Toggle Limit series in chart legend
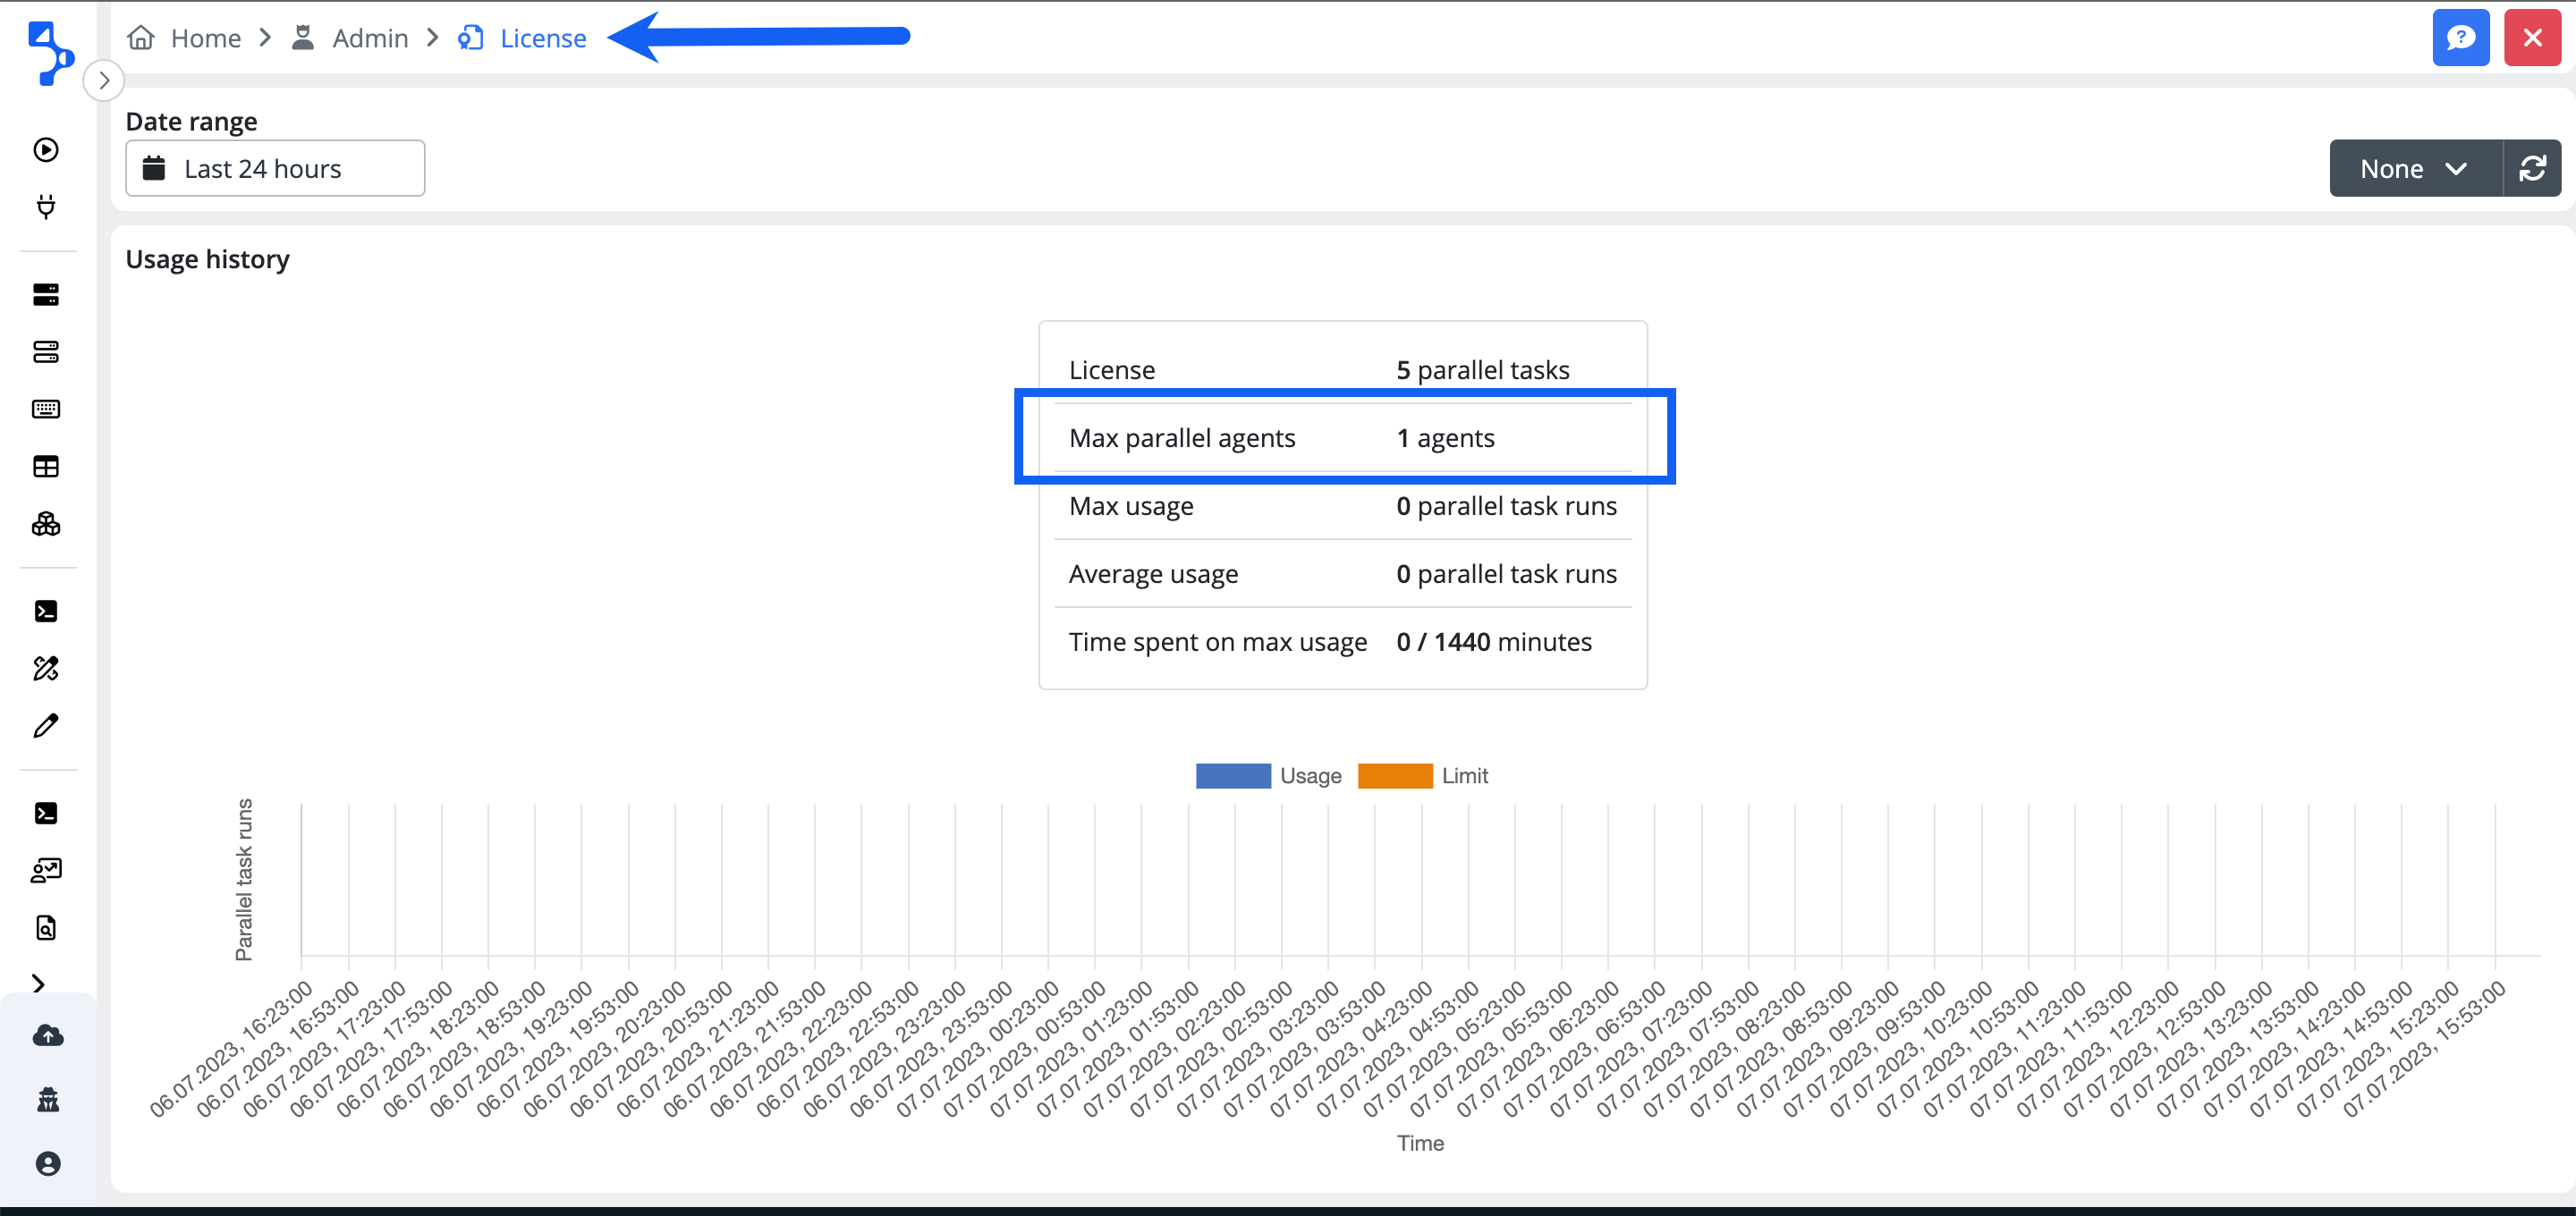 (1464, 776)
